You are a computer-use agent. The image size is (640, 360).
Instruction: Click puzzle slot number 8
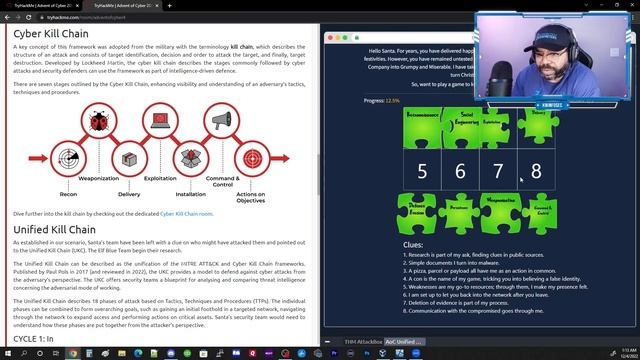tap(536, 170)
